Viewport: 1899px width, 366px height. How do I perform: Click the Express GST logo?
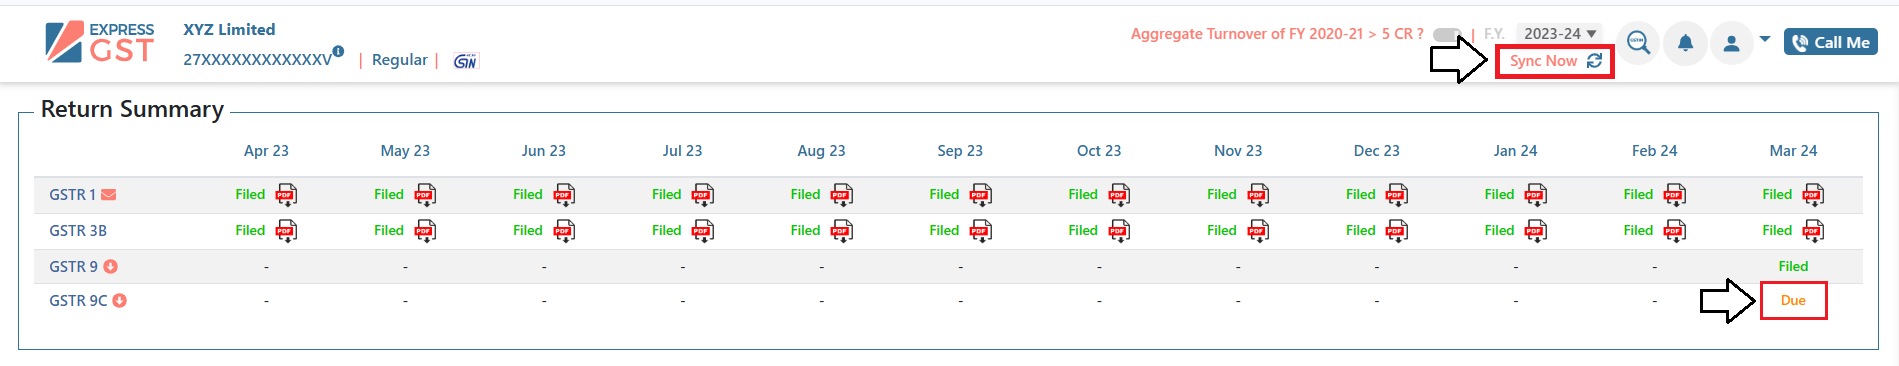[x=100, y=43]
